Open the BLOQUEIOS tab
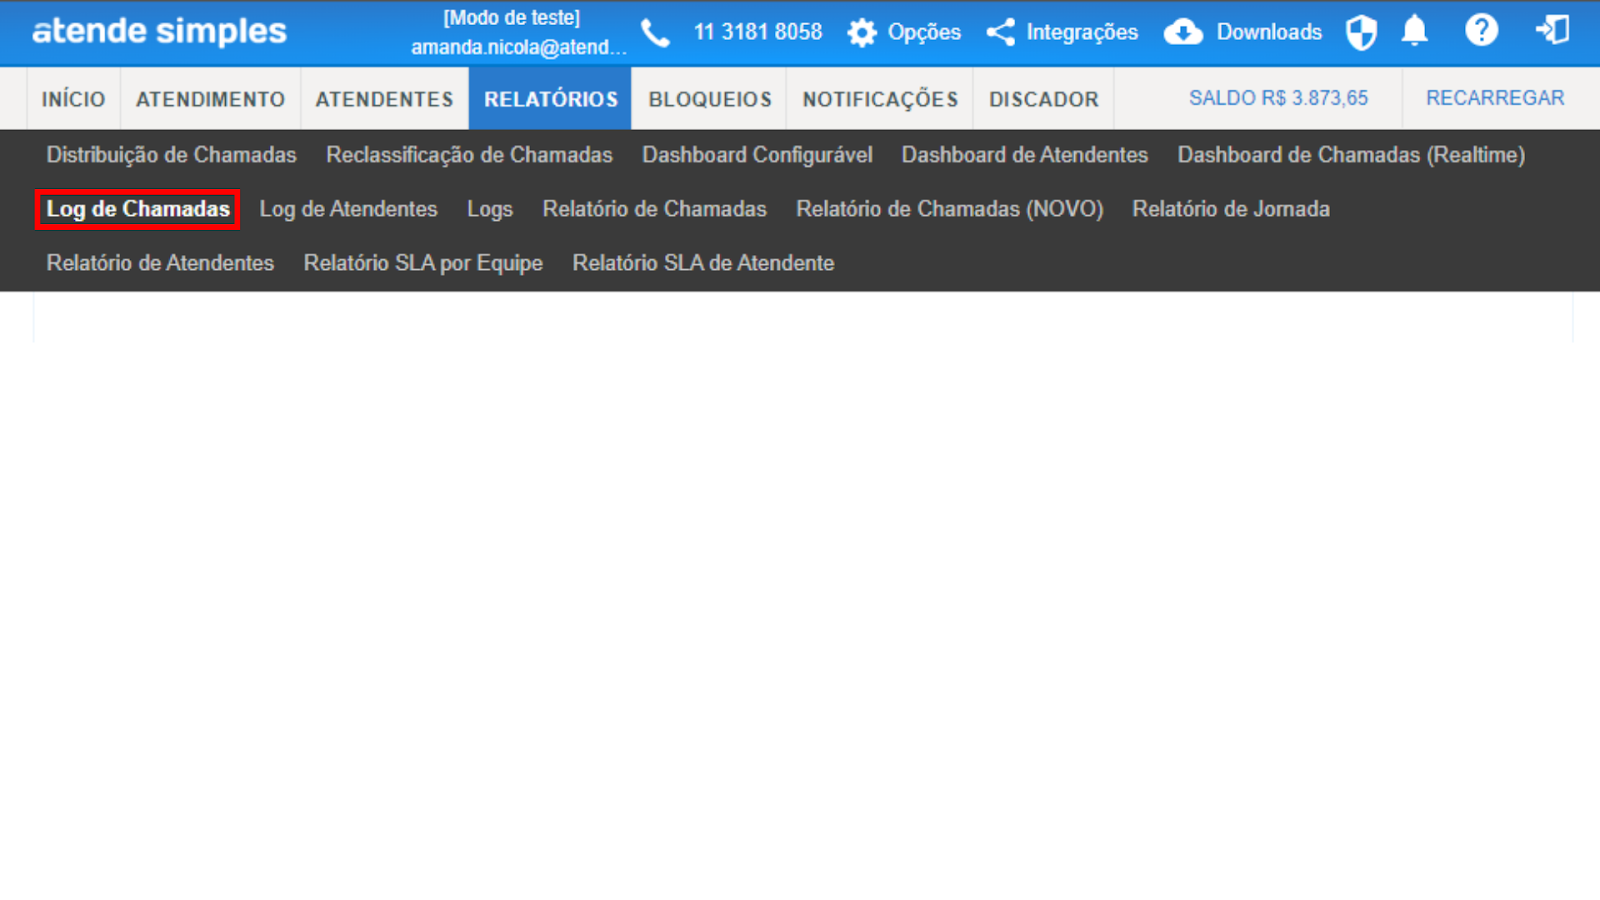The height and width of the screenshot is (900, 1600). pyautogui.click(x=710, y=99)
